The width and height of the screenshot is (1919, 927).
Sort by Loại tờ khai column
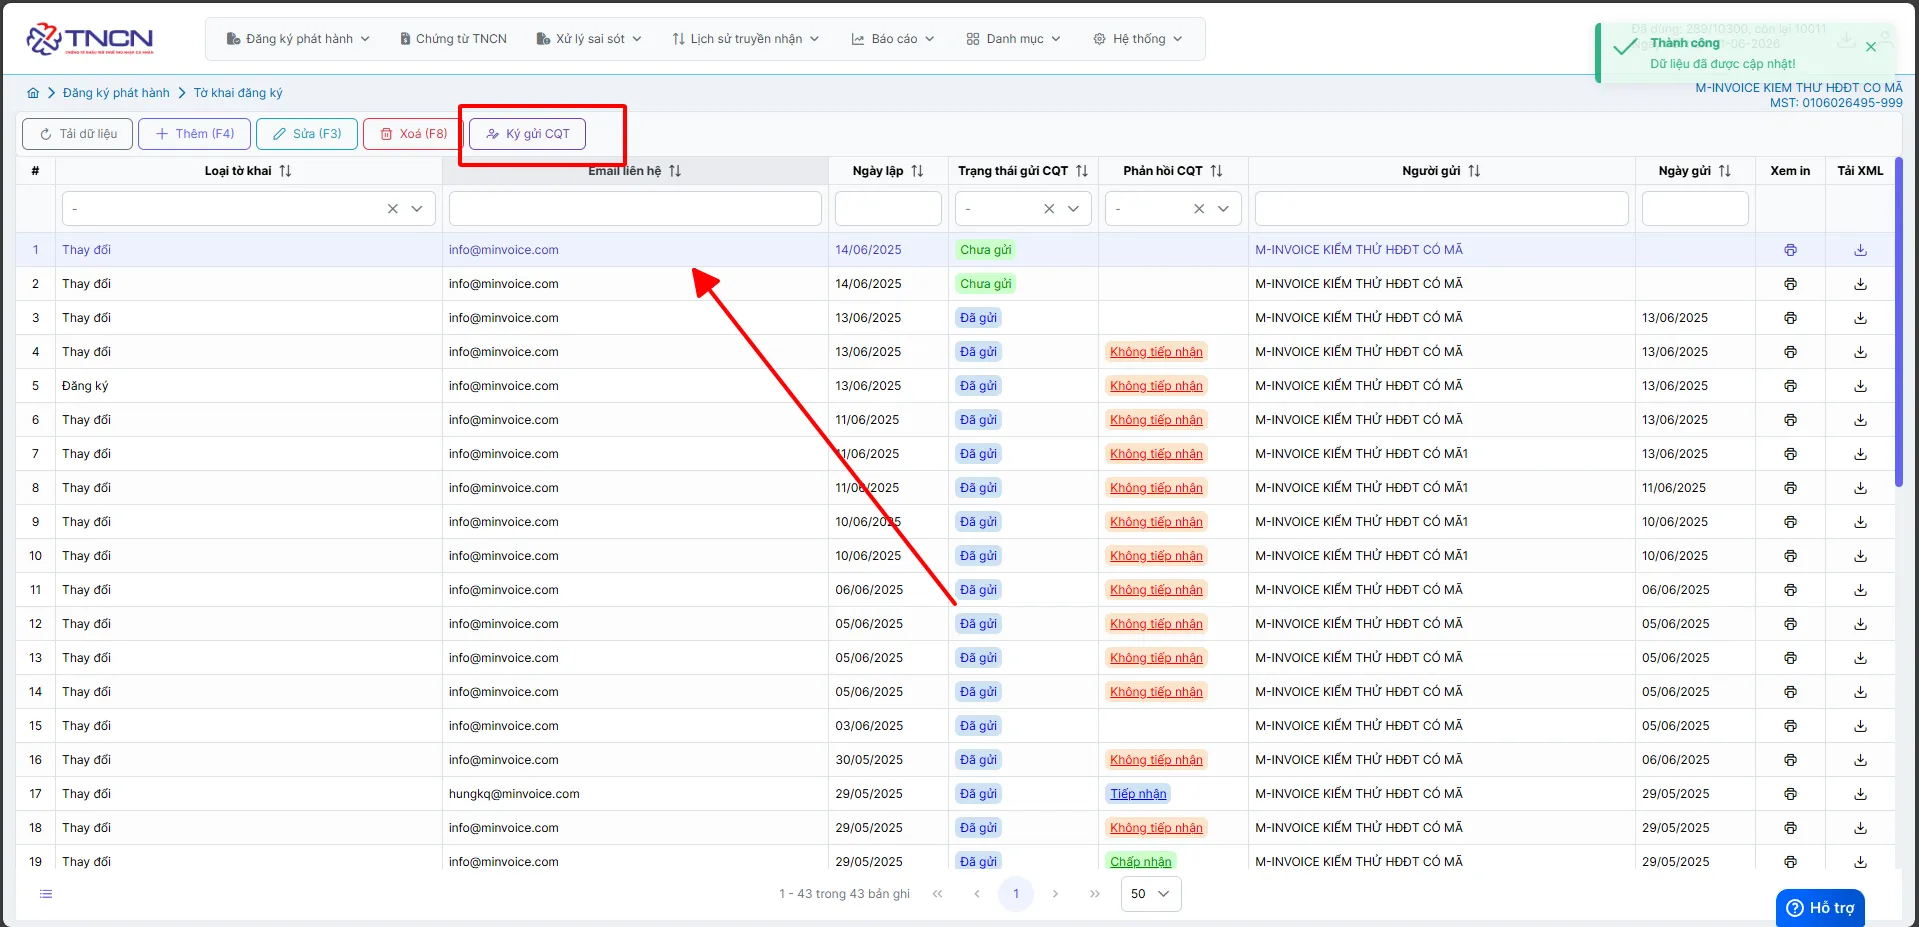pyautogui.click(x=285, y=171)
